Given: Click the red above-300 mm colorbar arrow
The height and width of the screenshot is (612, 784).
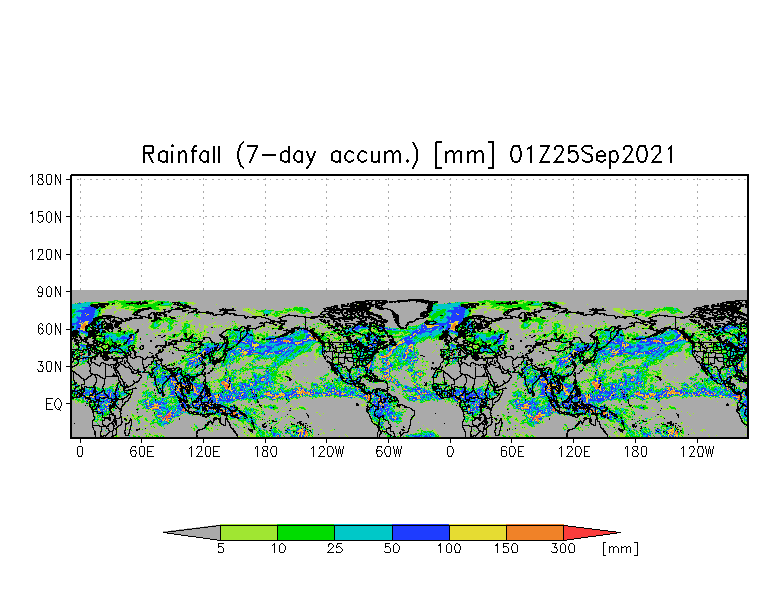Looking at the screenshot, I should (x=592, y=532).
